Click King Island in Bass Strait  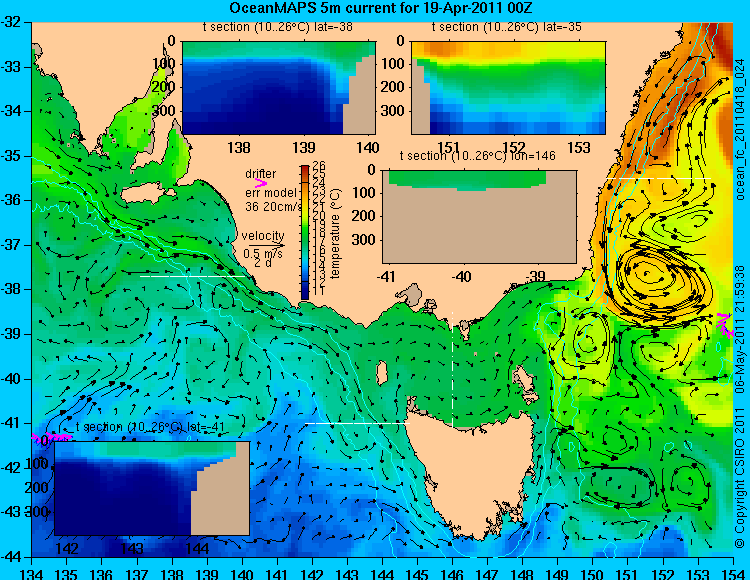click(382, 373)
